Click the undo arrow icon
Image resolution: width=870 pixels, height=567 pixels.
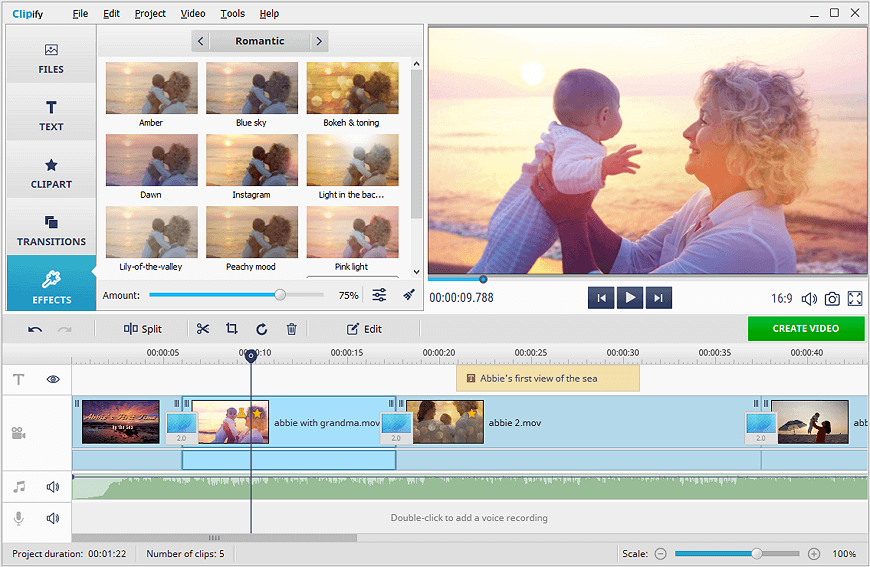pyautogui.click(x=35, y=329)
